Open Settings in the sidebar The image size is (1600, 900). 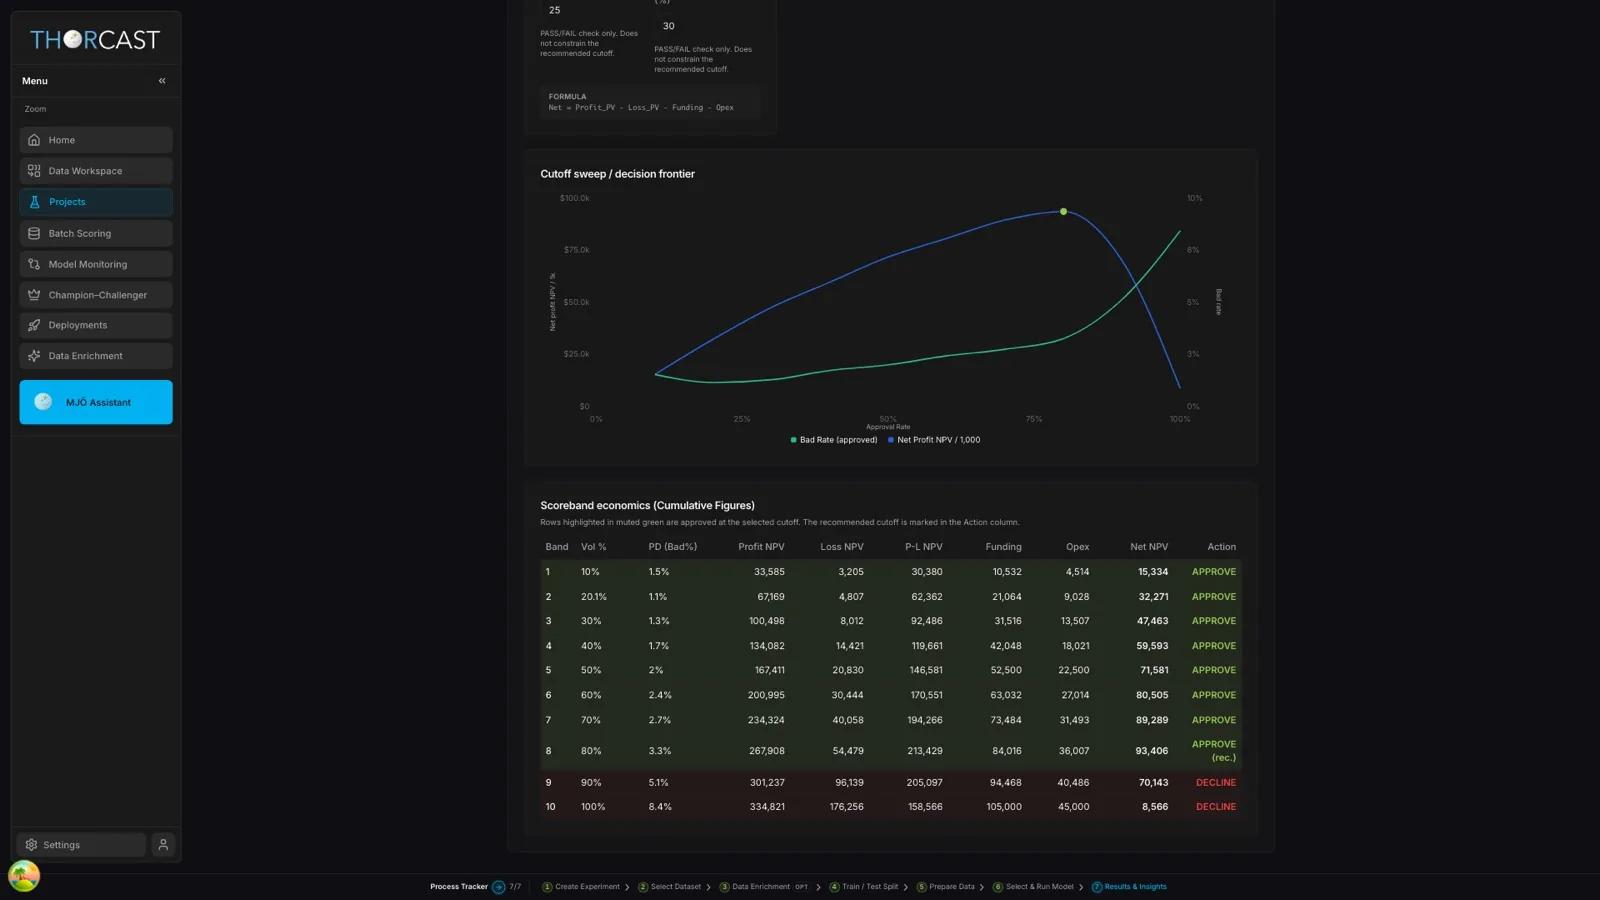click(x=82, y=845)
